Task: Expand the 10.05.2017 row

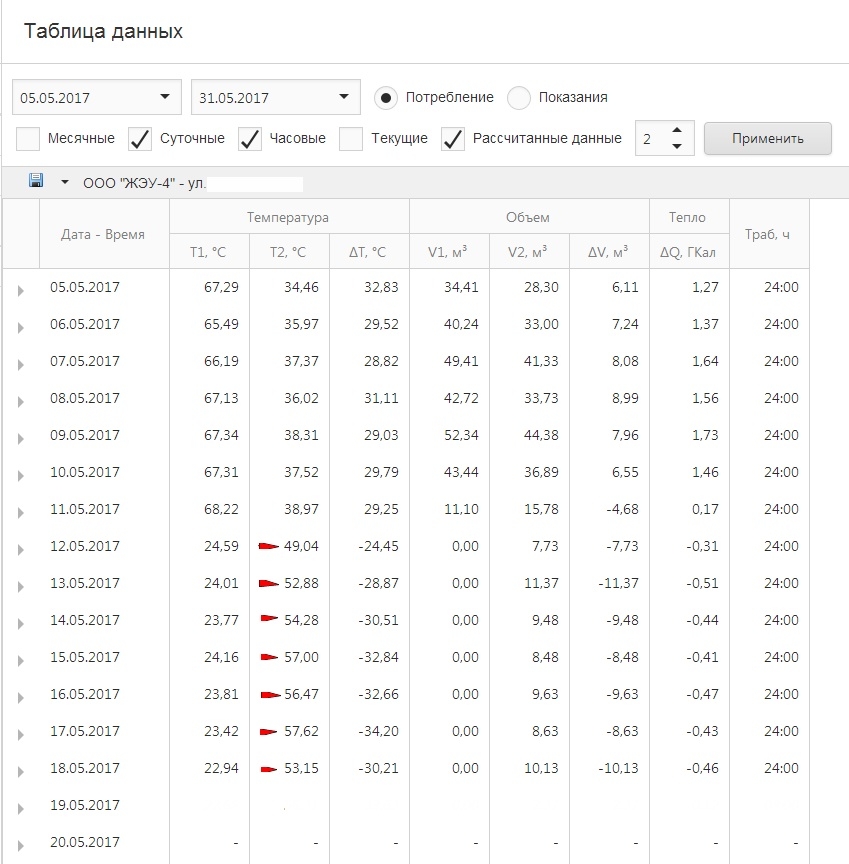Action: pyautogui.click(x=20, y=475)
